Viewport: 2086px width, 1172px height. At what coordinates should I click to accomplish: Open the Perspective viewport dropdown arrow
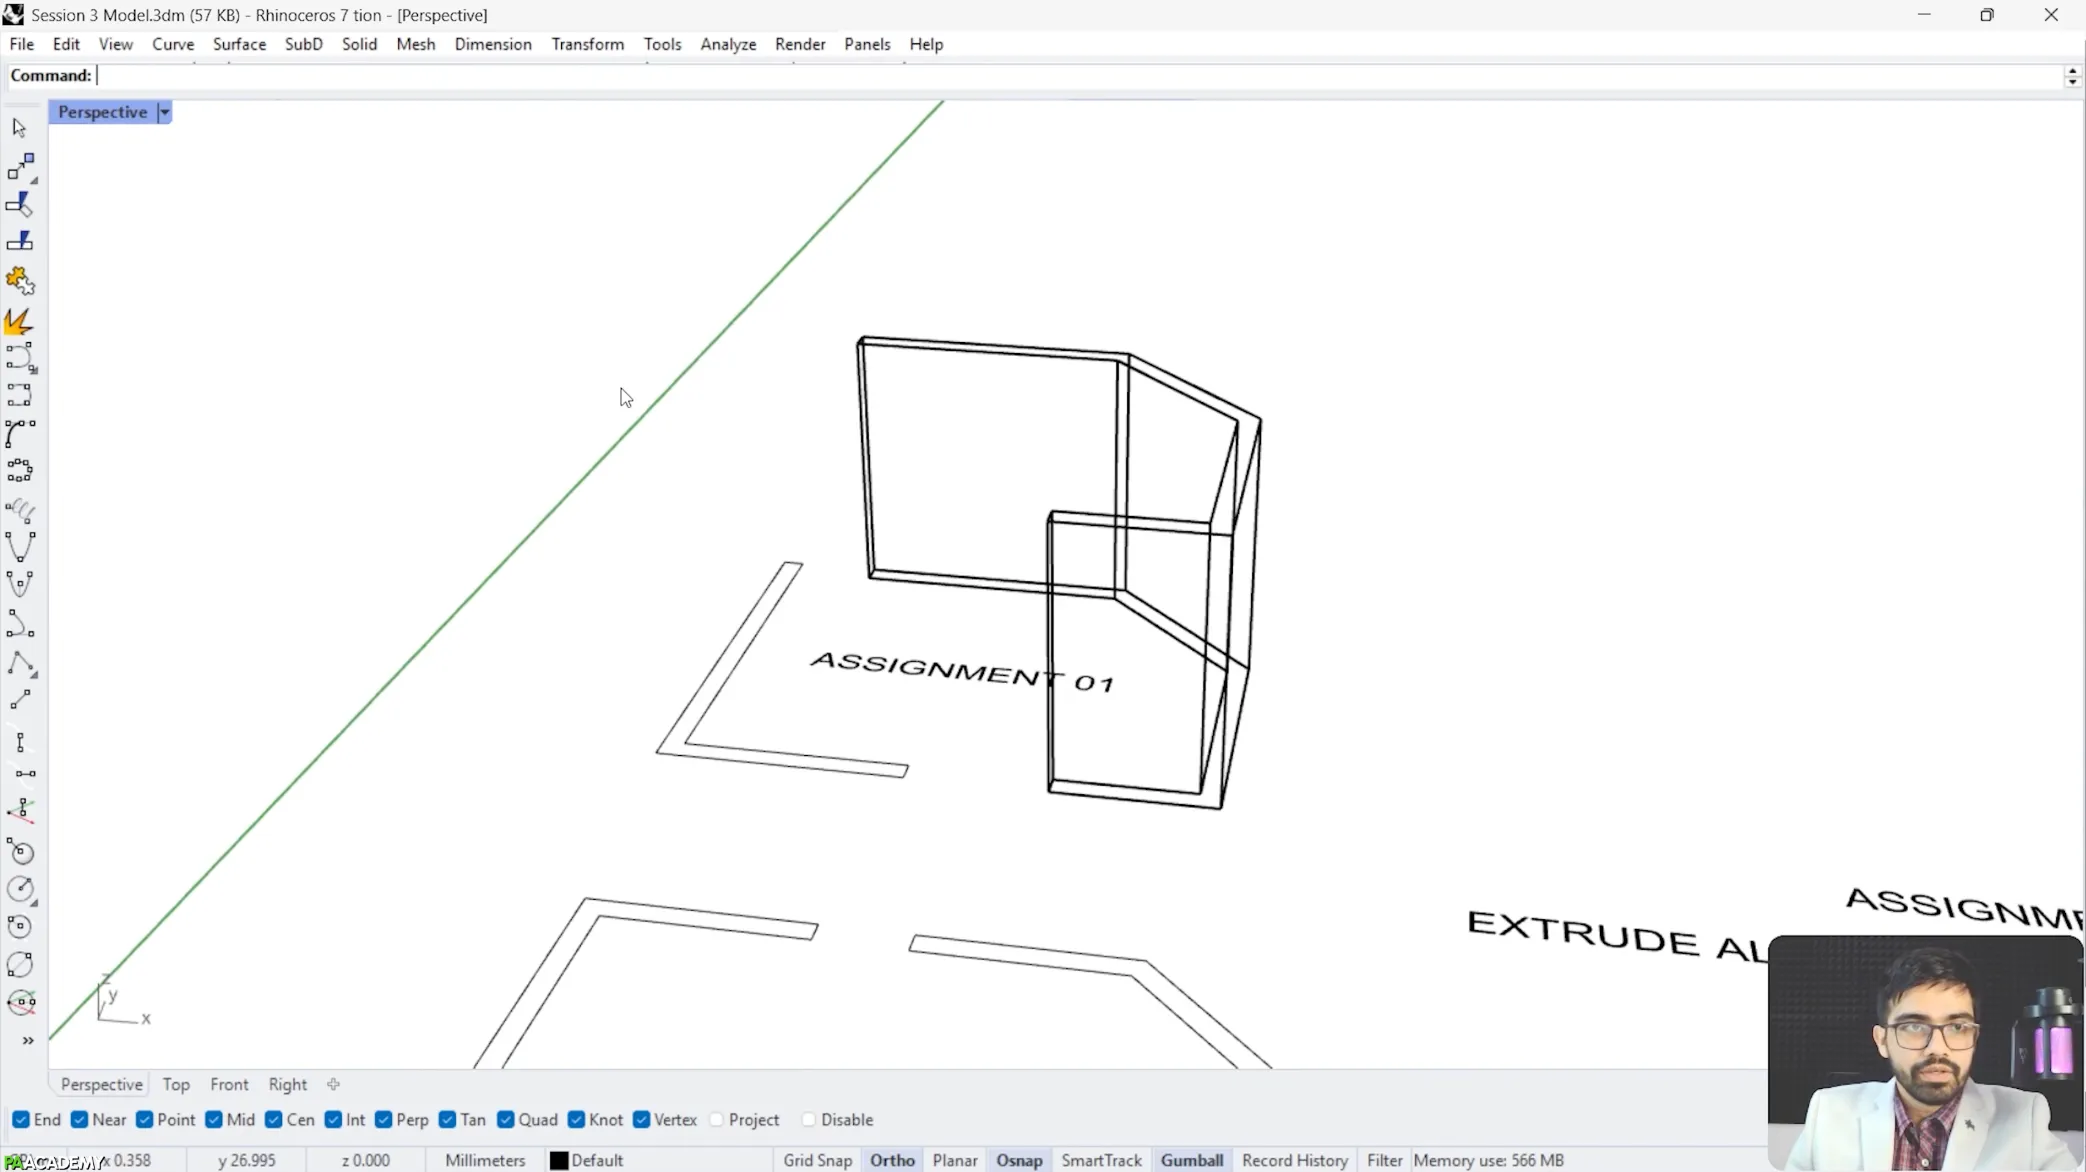click(165, 112)
